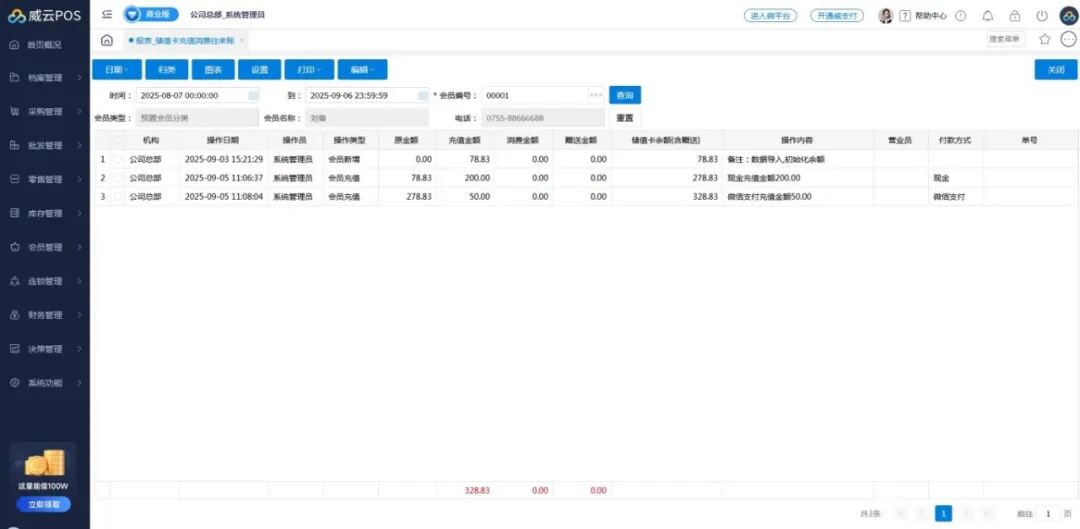Select the 储值卡充值消费往来账 report tab
The width and height of the screenshot is (1080, 529).
tap(187, 40)
